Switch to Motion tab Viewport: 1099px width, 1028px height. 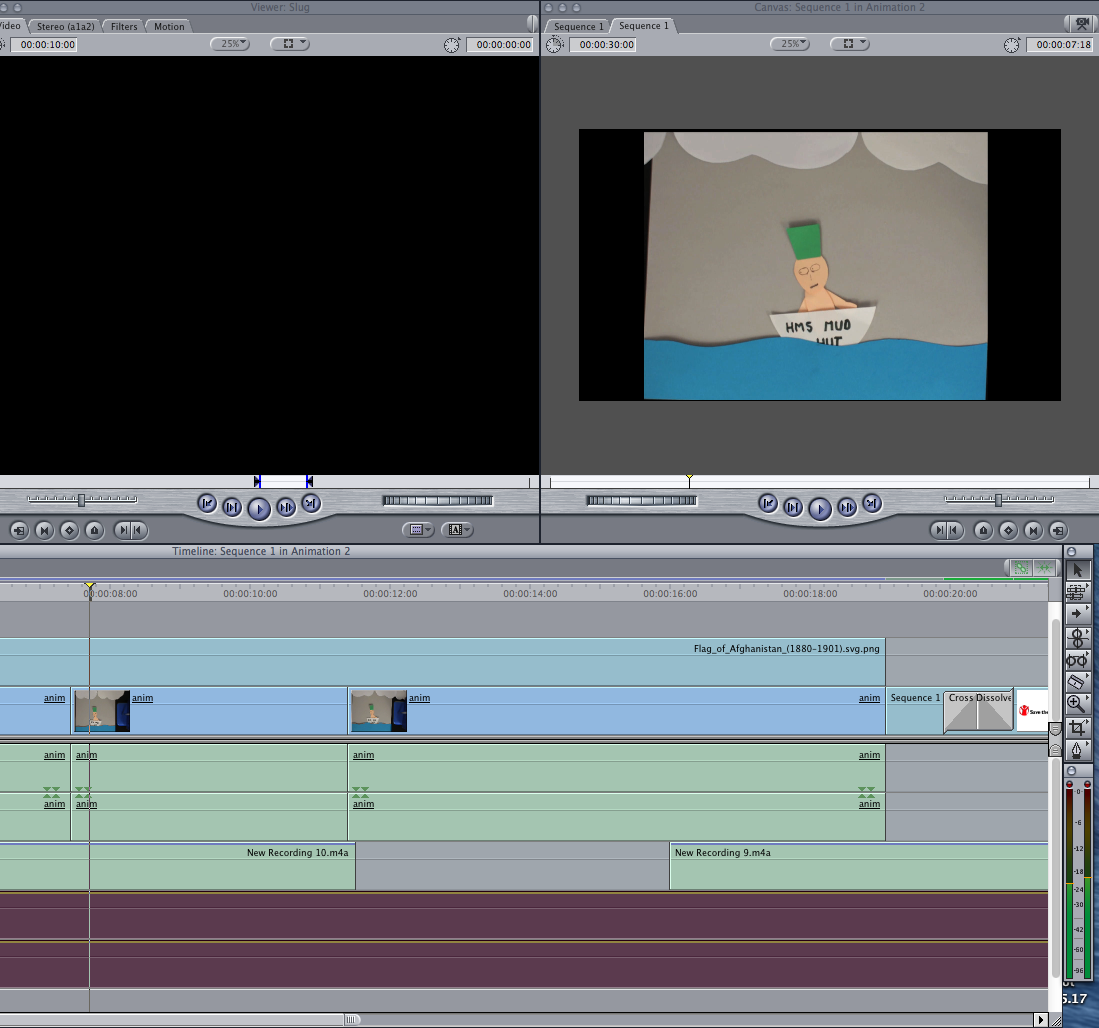click(x=169, y=27)
